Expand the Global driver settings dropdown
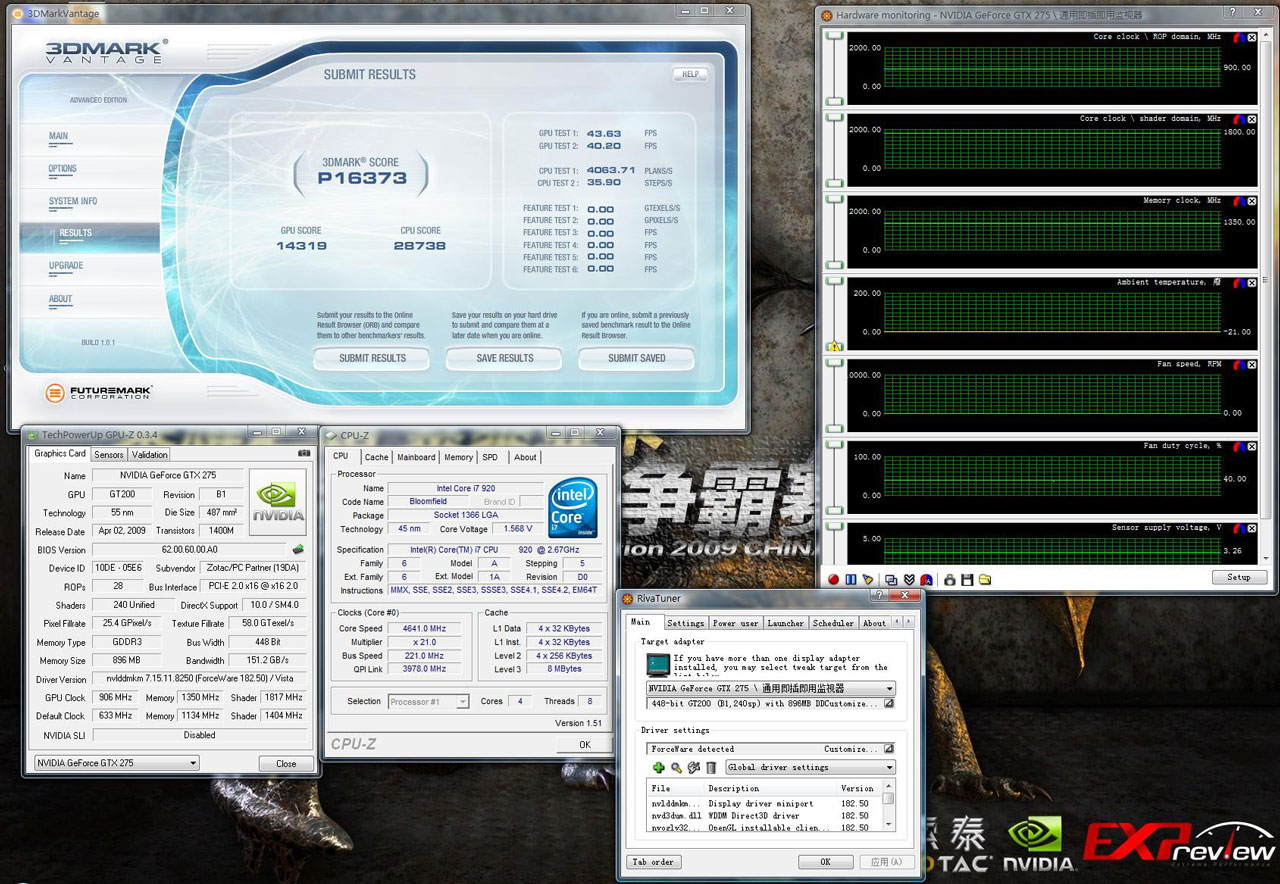Viewport: 1280px width, 884px height. coord(810,767)
